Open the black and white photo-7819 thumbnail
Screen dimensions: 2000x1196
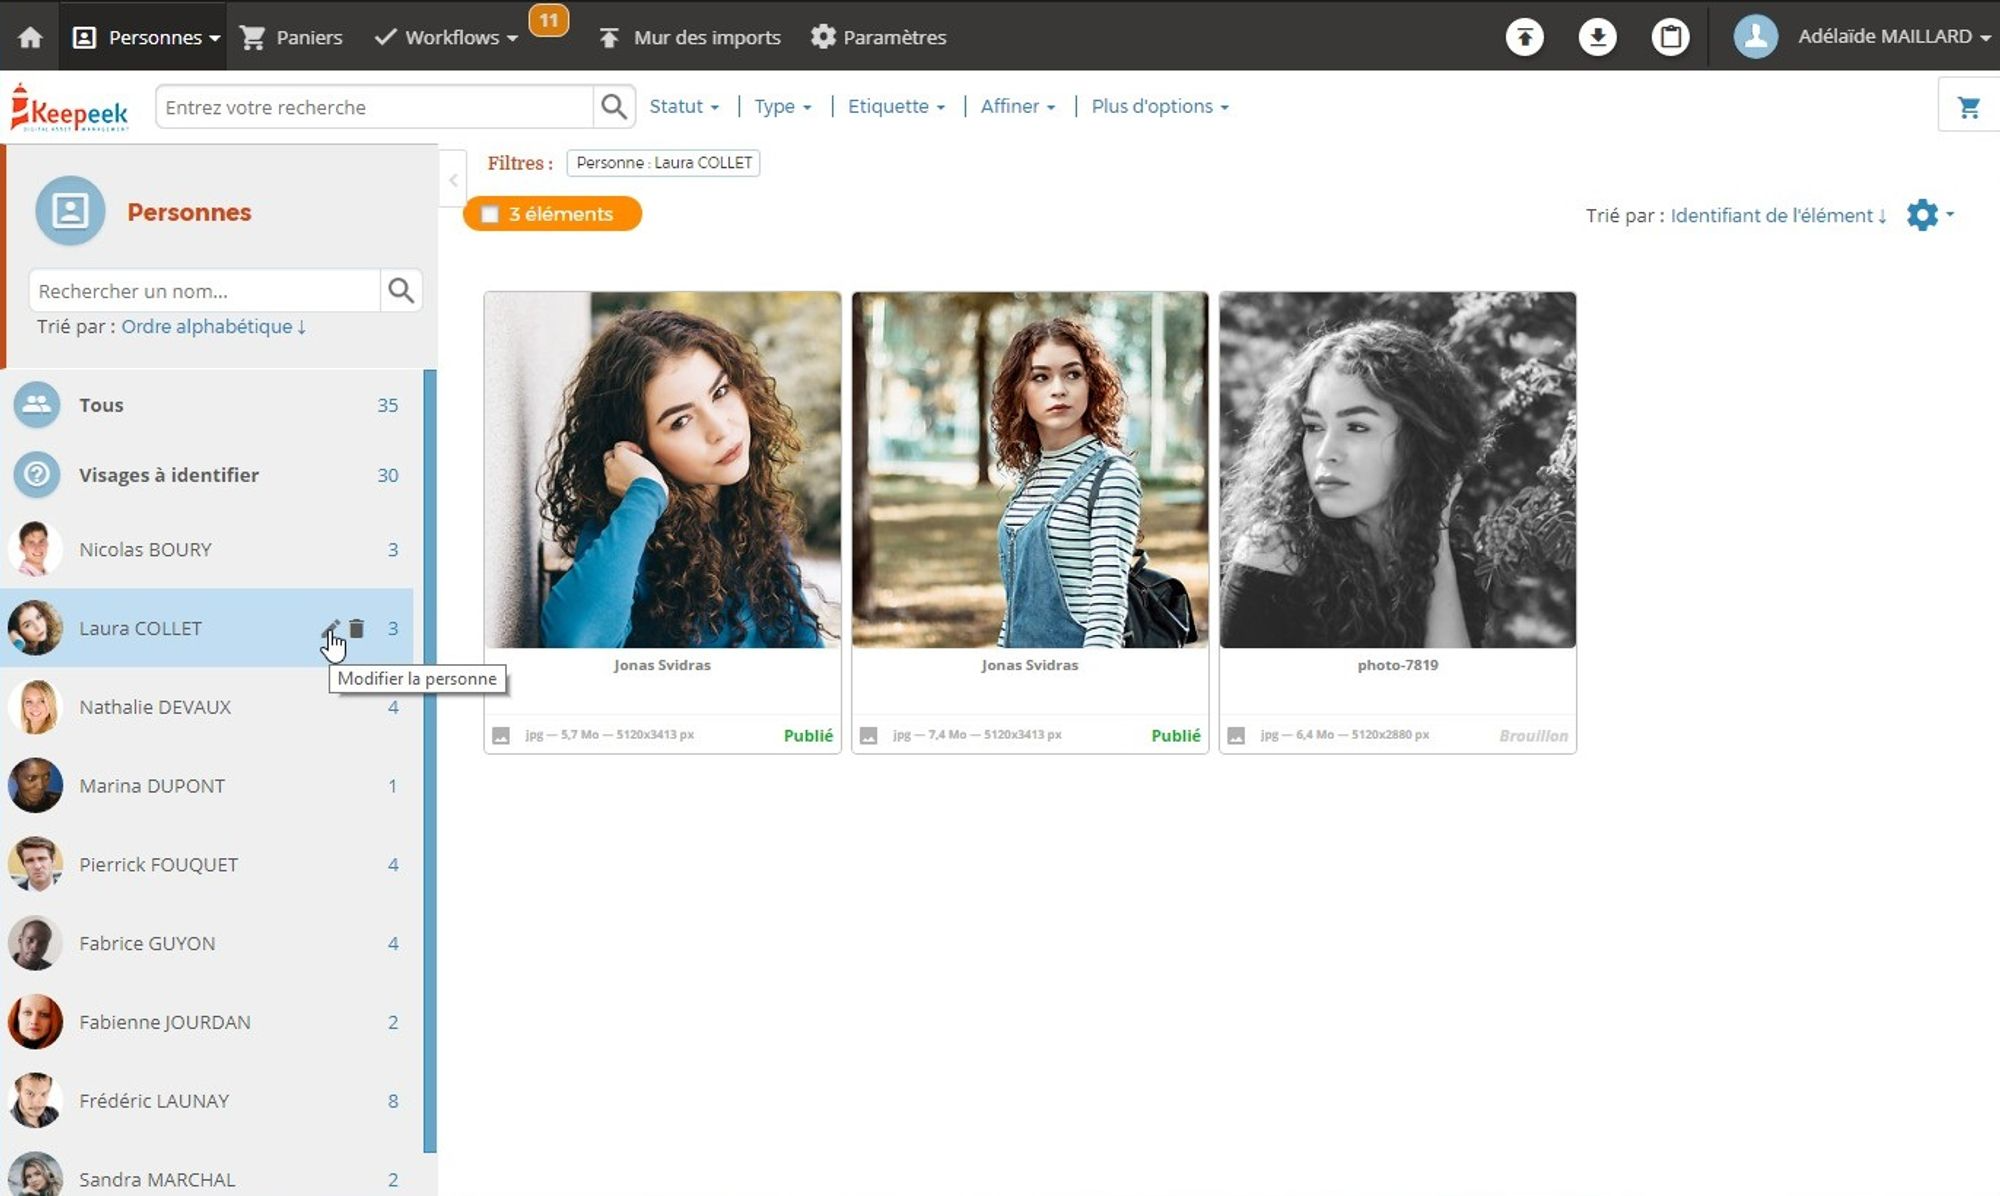coord(1397,470)
